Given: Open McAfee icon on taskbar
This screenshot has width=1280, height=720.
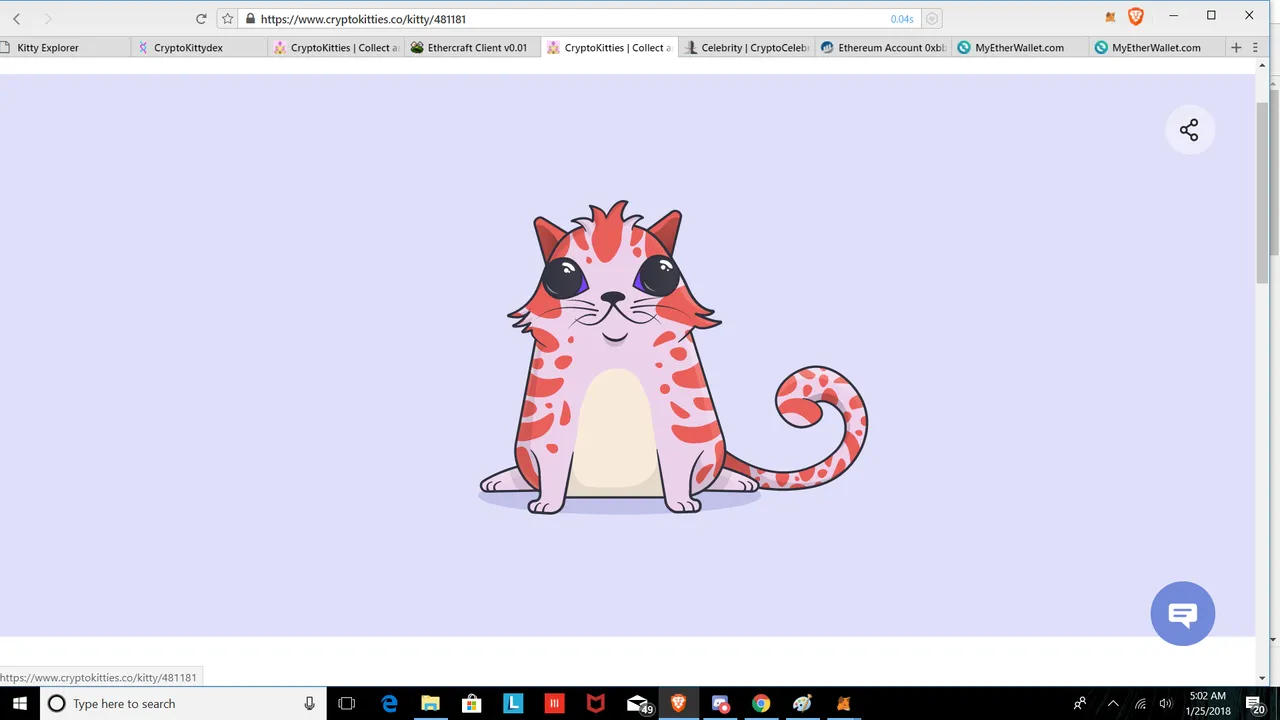Looking at the screenshot, I should pyautogui.click(x=596, y=704).
